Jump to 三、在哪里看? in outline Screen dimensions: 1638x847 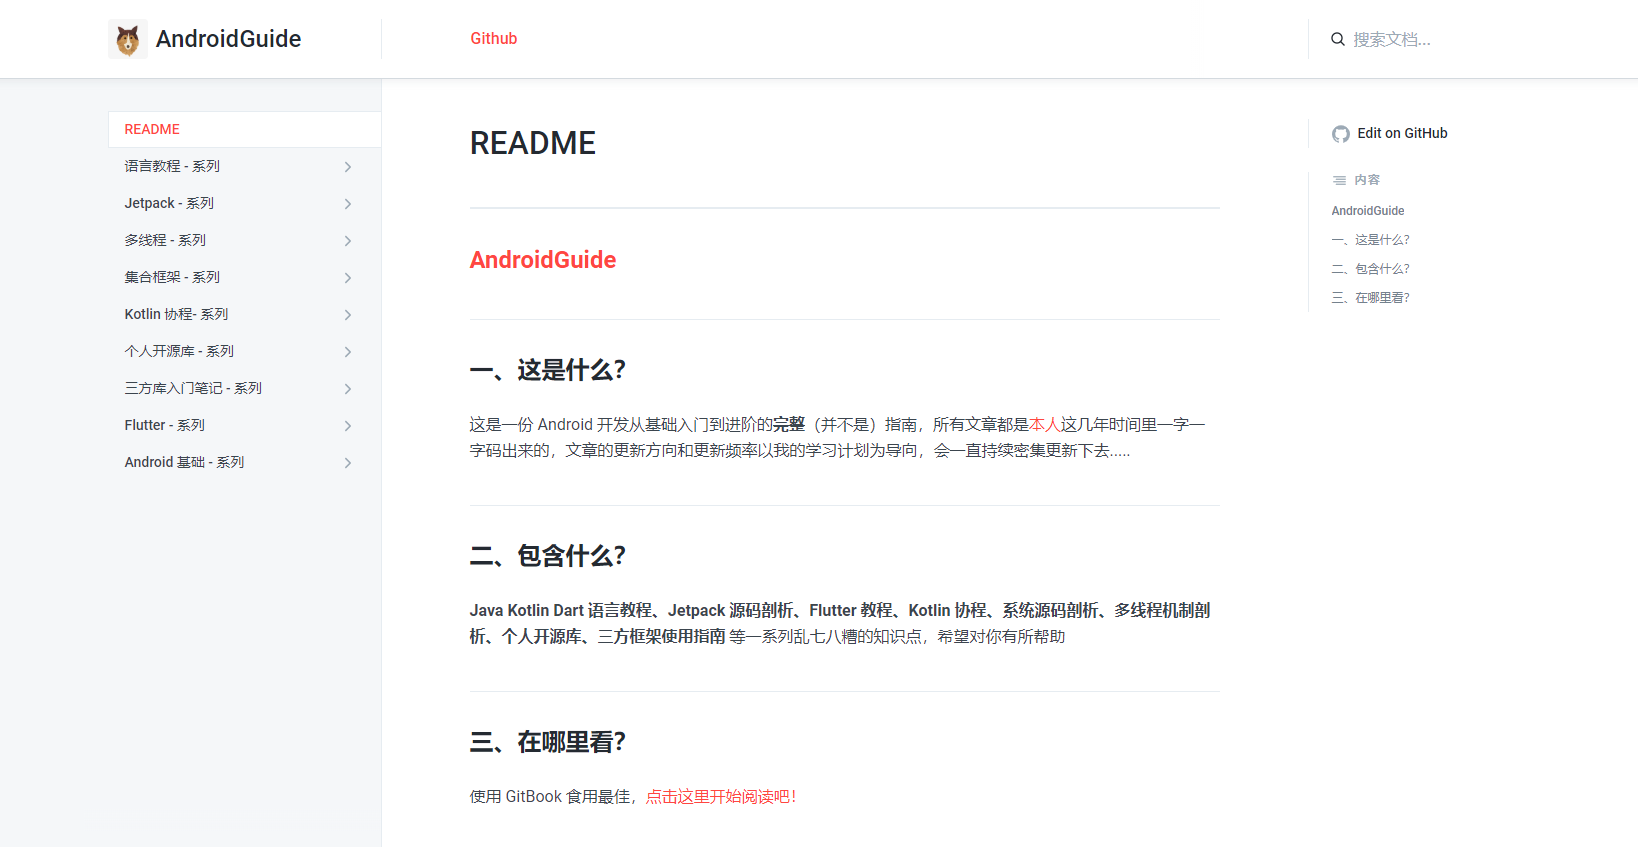coord(1370,298)
